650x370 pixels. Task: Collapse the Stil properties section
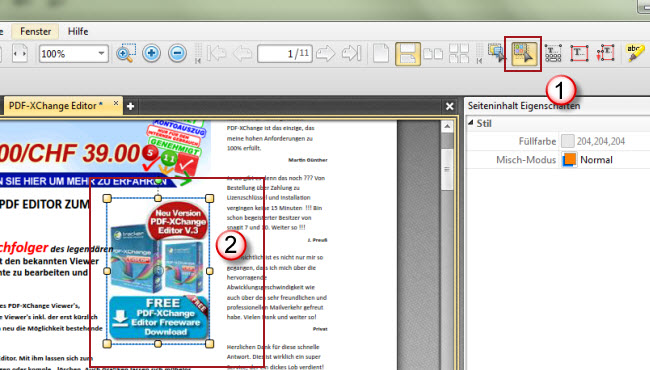tap(471, 123)
